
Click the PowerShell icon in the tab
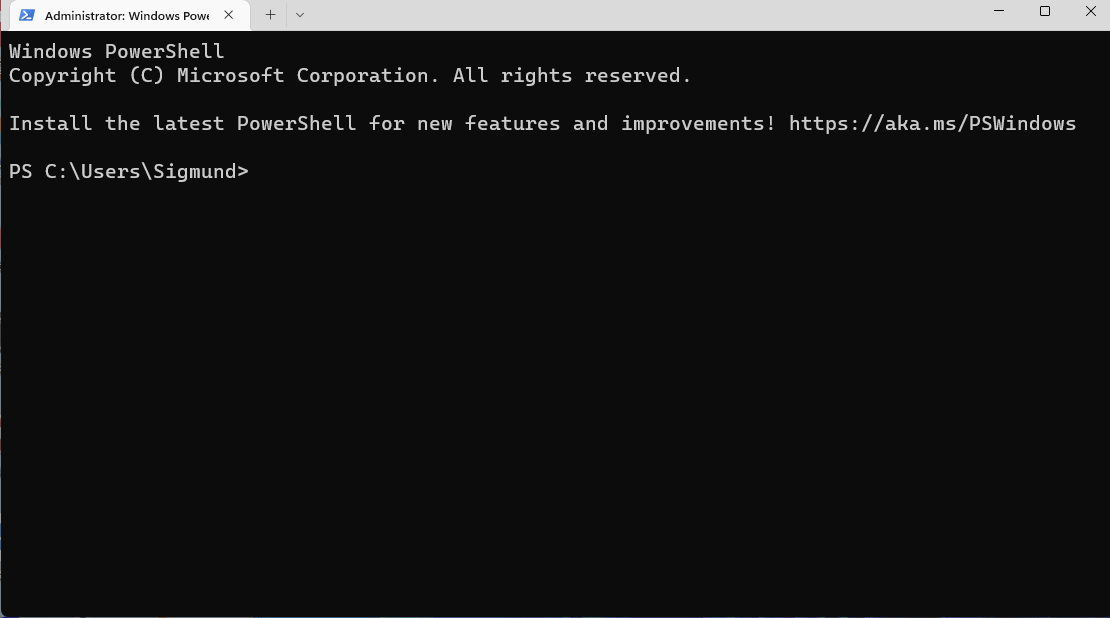tap(27, 15)
